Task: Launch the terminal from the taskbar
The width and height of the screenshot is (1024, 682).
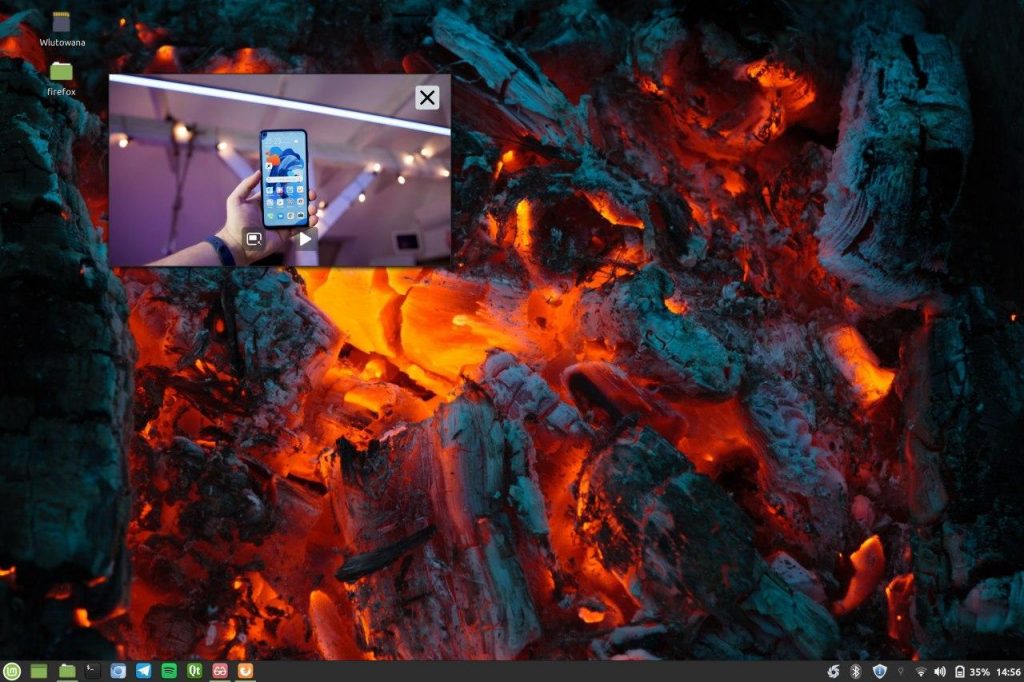Action: pyautogui.click(x=90, y=671)
